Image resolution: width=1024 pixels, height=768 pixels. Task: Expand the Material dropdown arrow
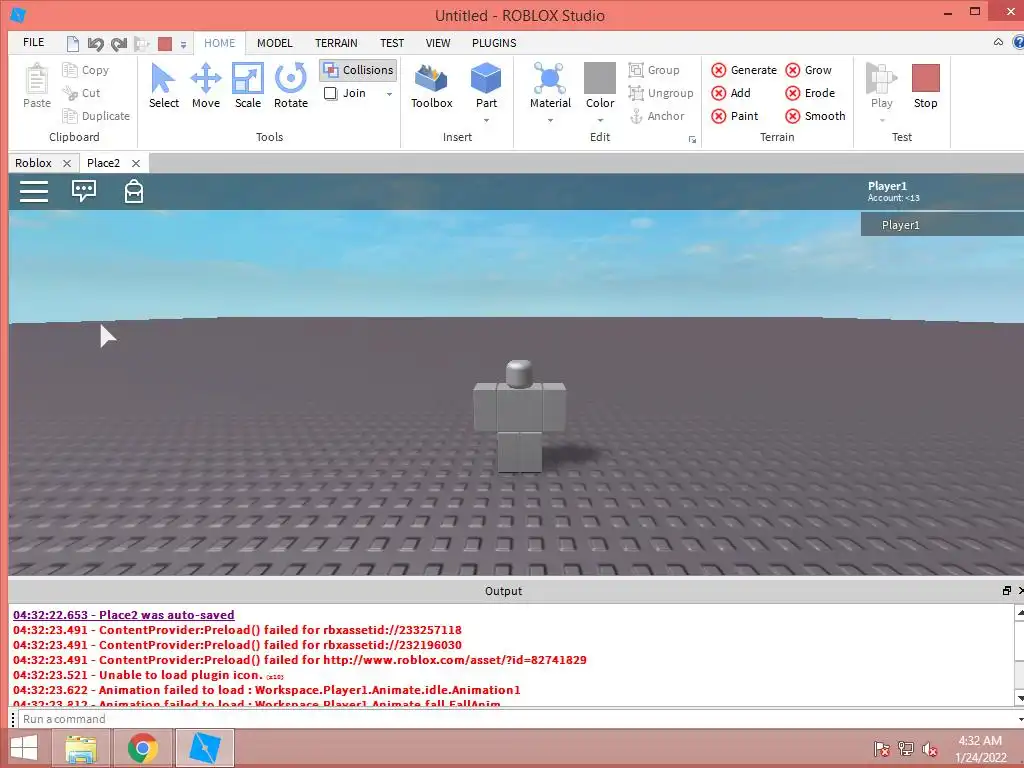point(550,120)
